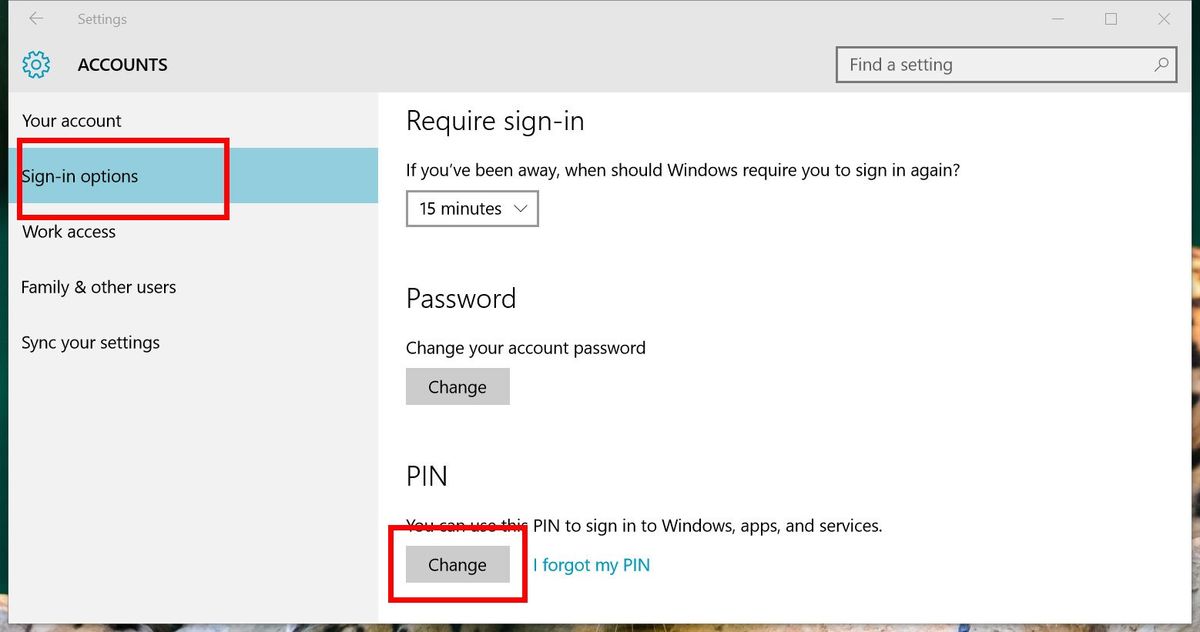Click the dropdown chevron next to '15 minutes'
This screenshot has width=1200, height=632.
click(520, 208)
